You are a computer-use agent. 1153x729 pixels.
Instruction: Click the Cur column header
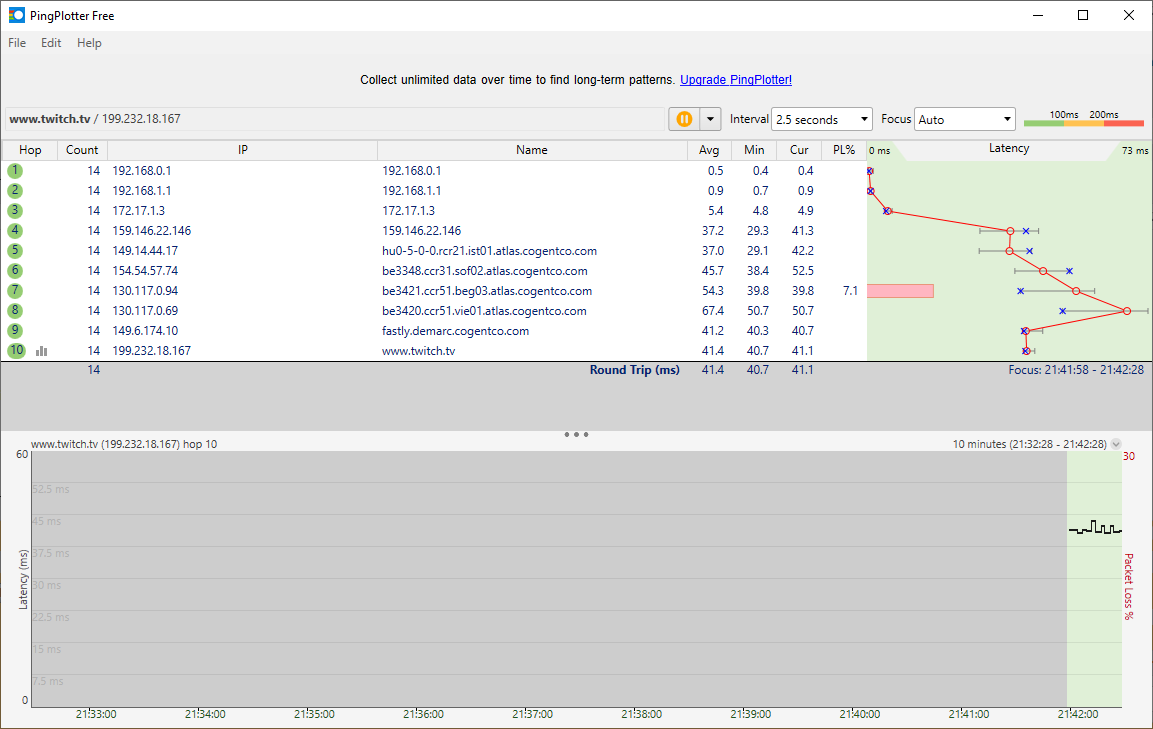pyautogui.click(x=799, y=150)
